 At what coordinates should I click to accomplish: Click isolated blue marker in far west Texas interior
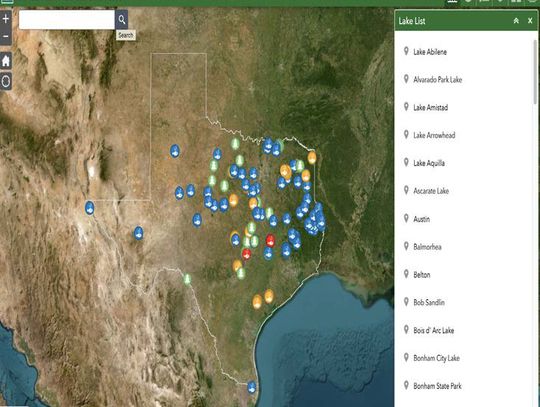pos(138,233)
